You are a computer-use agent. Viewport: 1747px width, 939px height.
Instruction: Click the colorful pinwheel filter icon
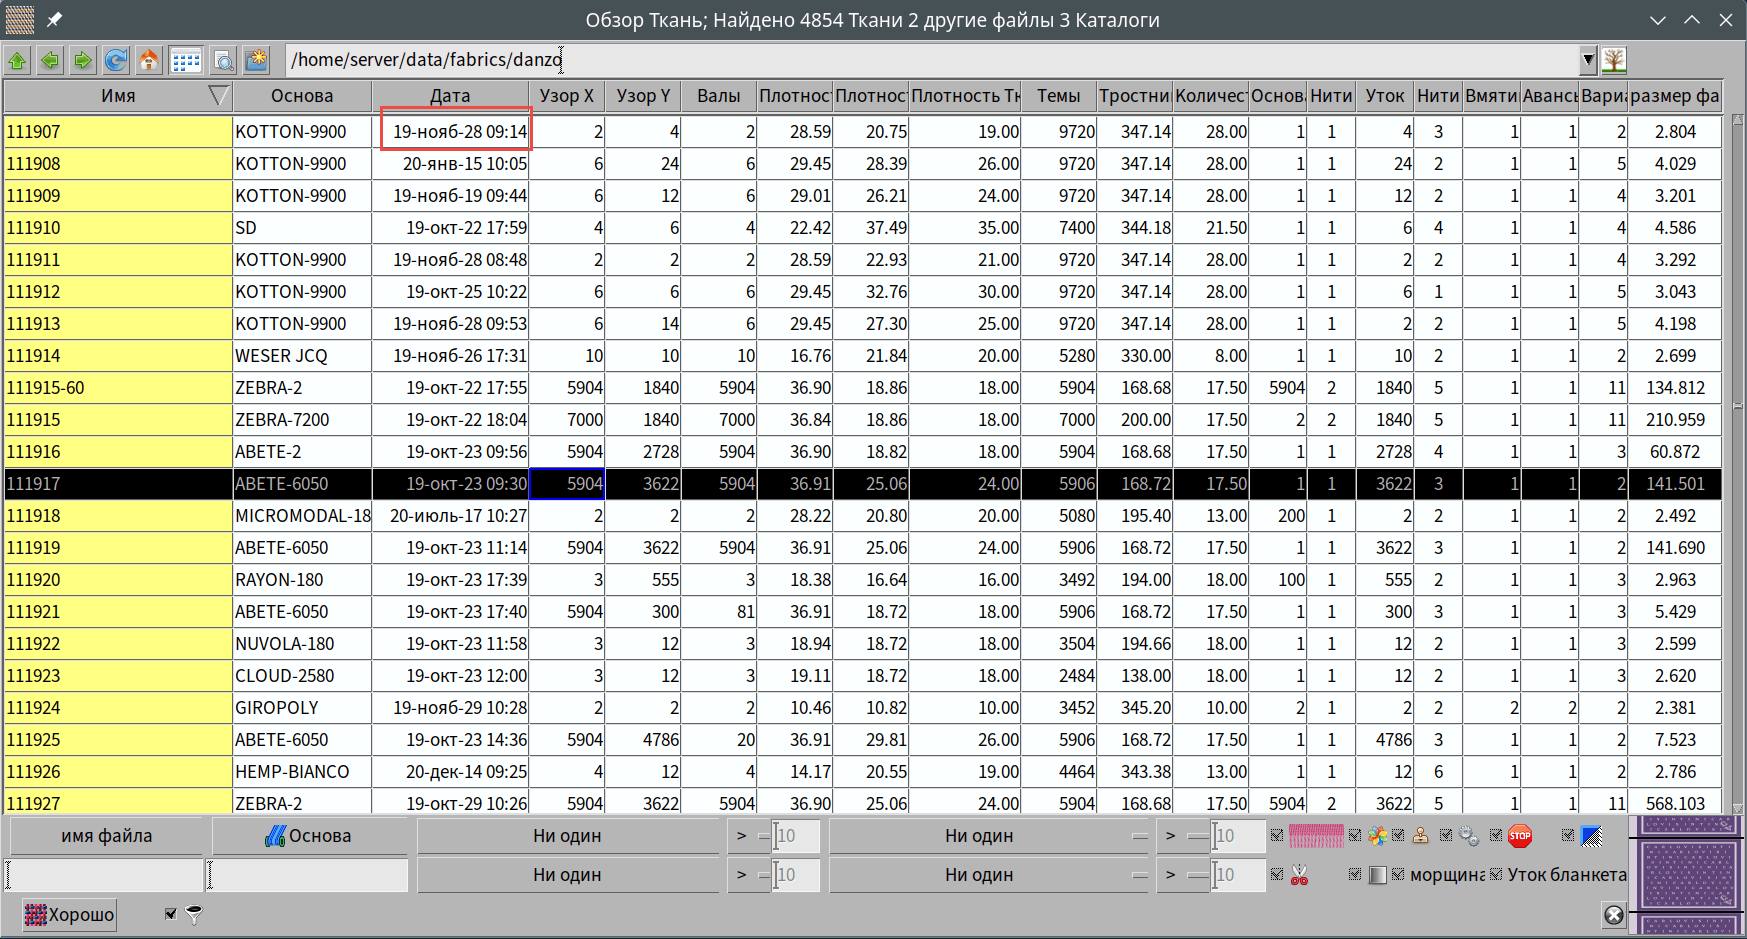(x=1377, y=836)
